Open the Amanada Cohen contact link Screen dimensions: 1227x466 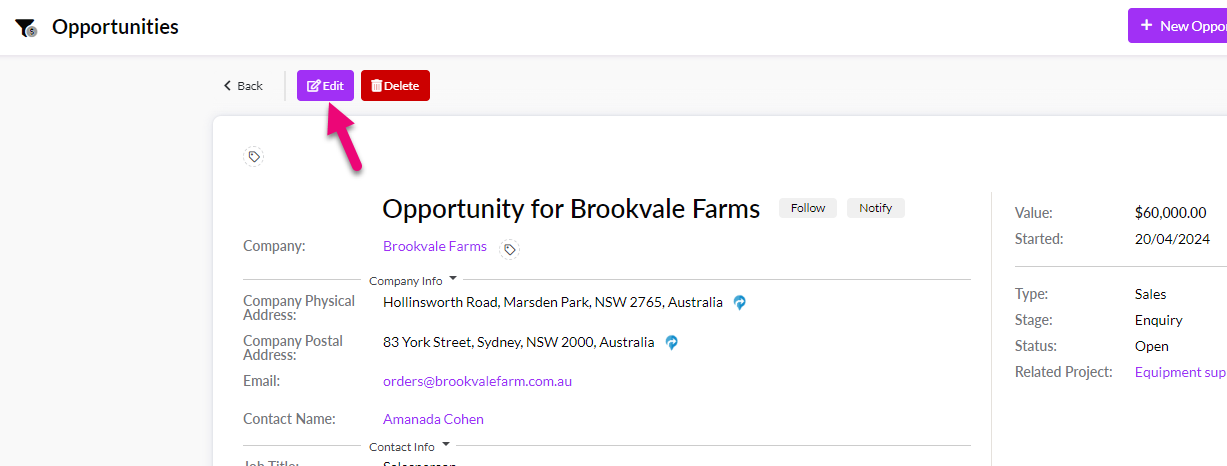click(x=433, y=419)
